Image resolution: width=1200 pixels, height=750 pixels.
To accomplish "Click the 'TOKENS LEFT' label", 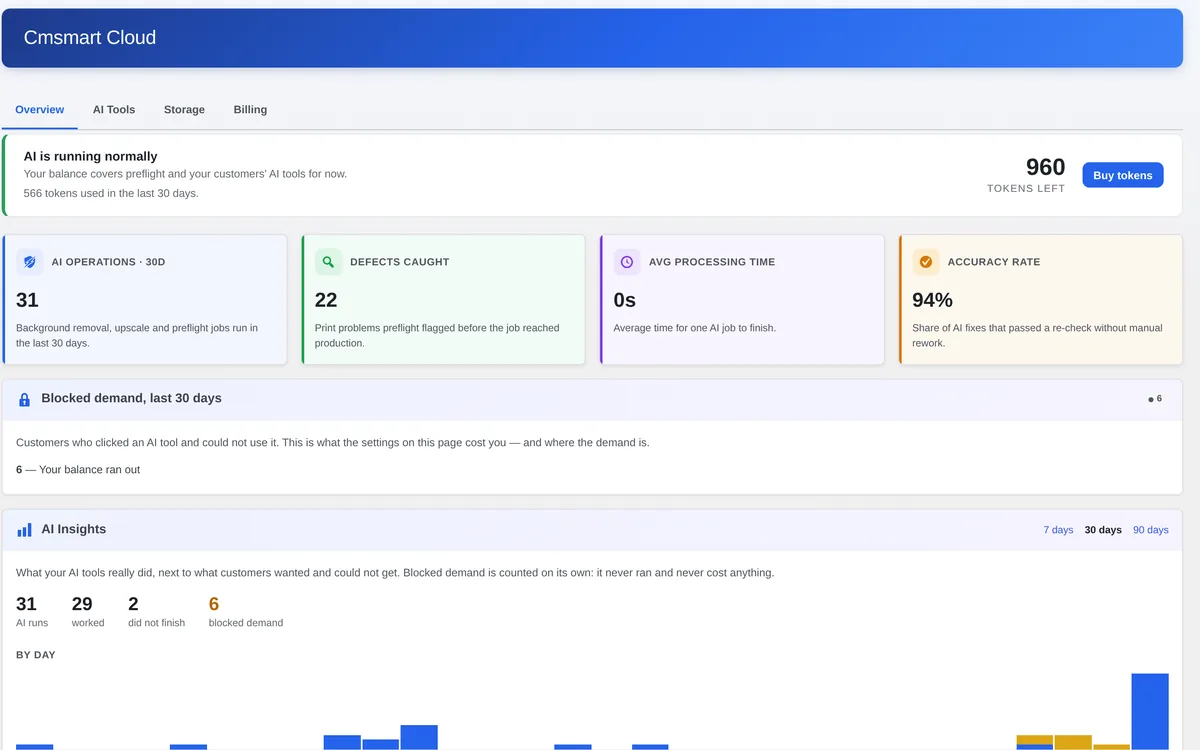I will pos(1026,188).
